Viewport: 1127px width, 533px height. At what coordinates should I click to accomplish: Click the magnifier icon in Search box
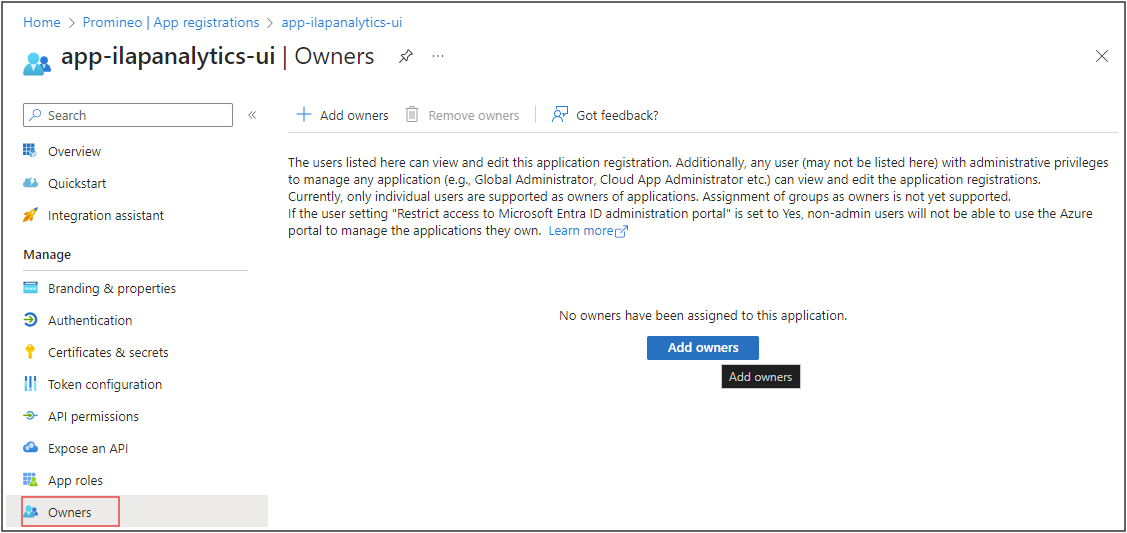point(36,115)
